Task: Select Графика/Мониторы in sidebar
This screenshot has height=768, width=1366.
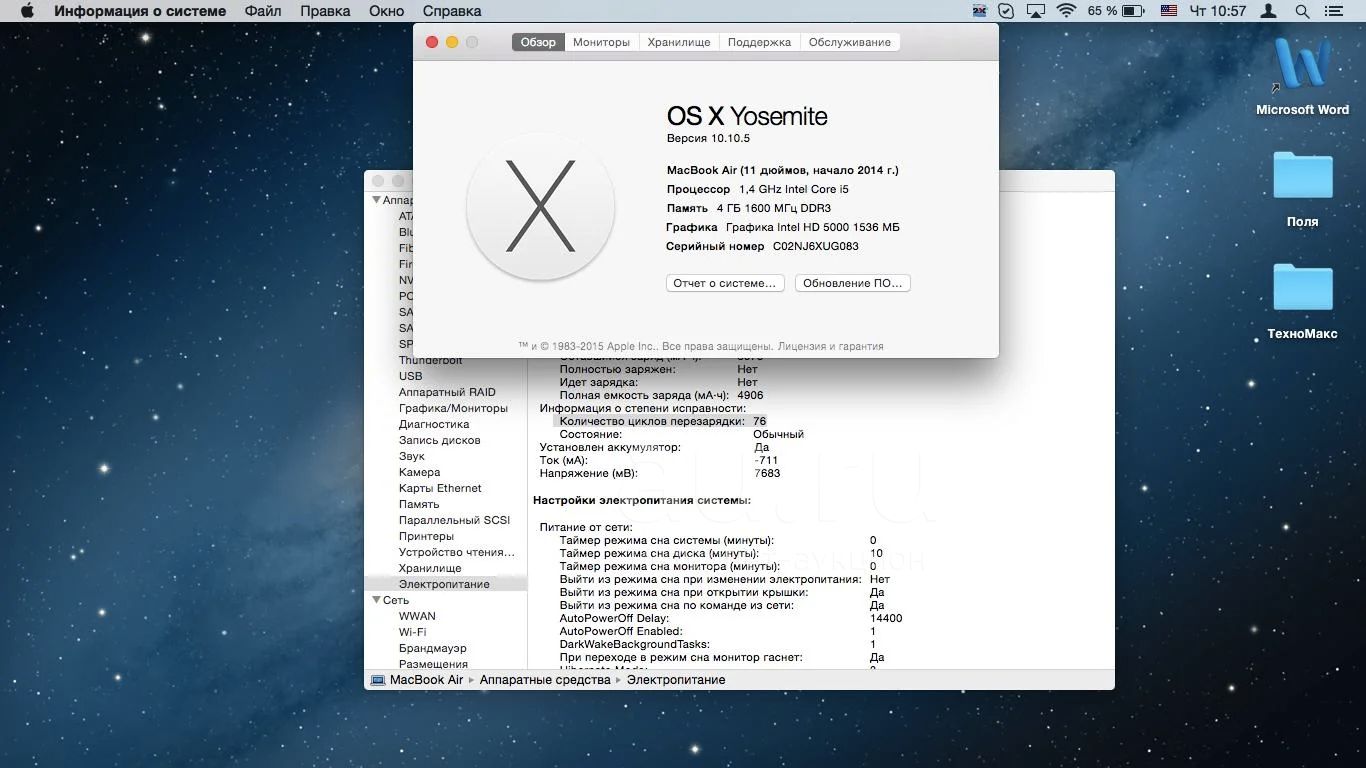Action: click(x=453, y=408)
